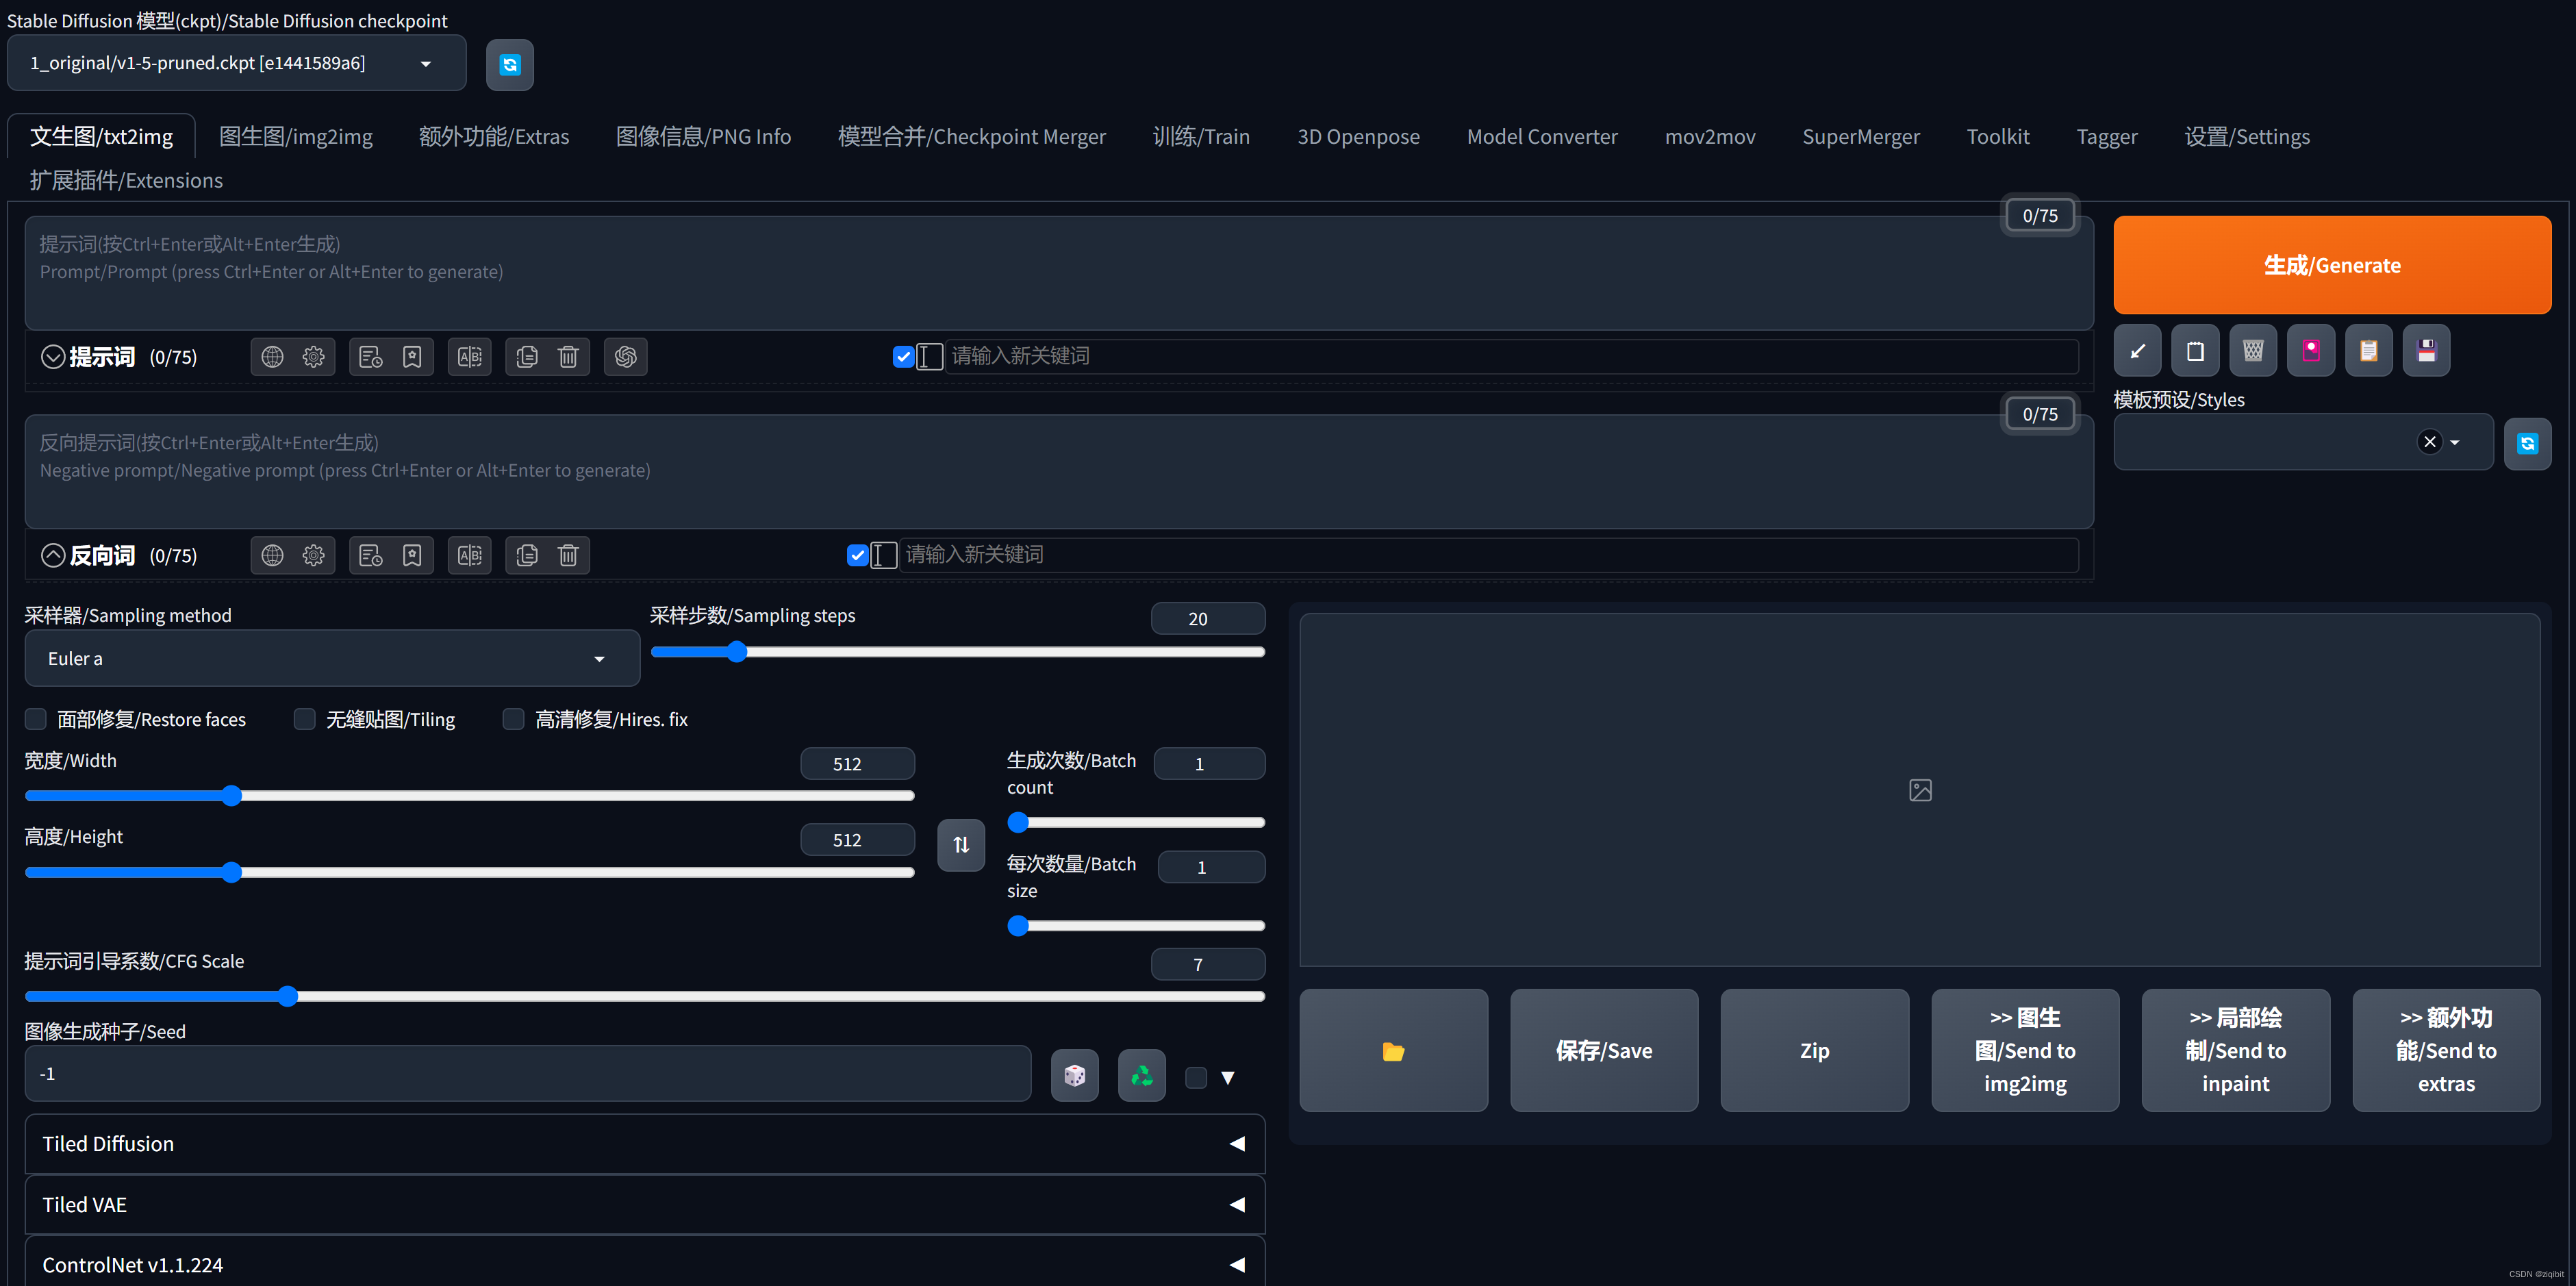Enable 高清修复/Hires. fix checkbox
2576x1286 pixels.
[x=513, y=719]
